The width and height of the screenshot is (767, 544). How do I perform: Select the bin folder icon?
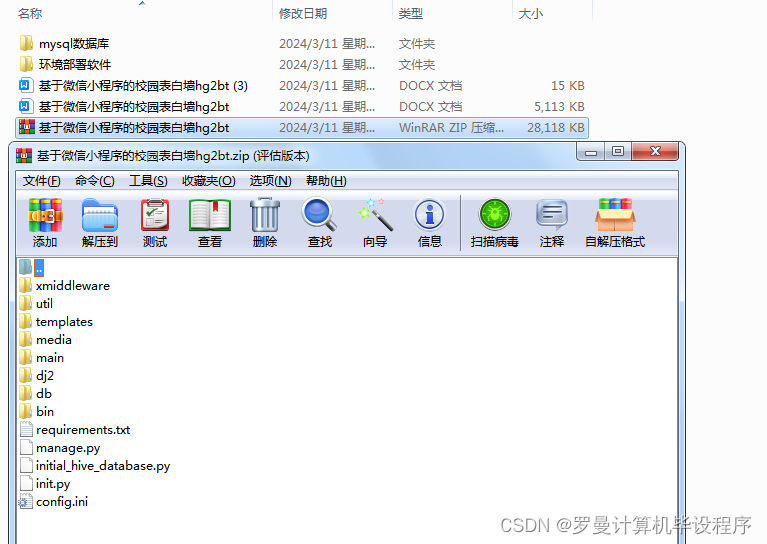[x=26, y=411]
